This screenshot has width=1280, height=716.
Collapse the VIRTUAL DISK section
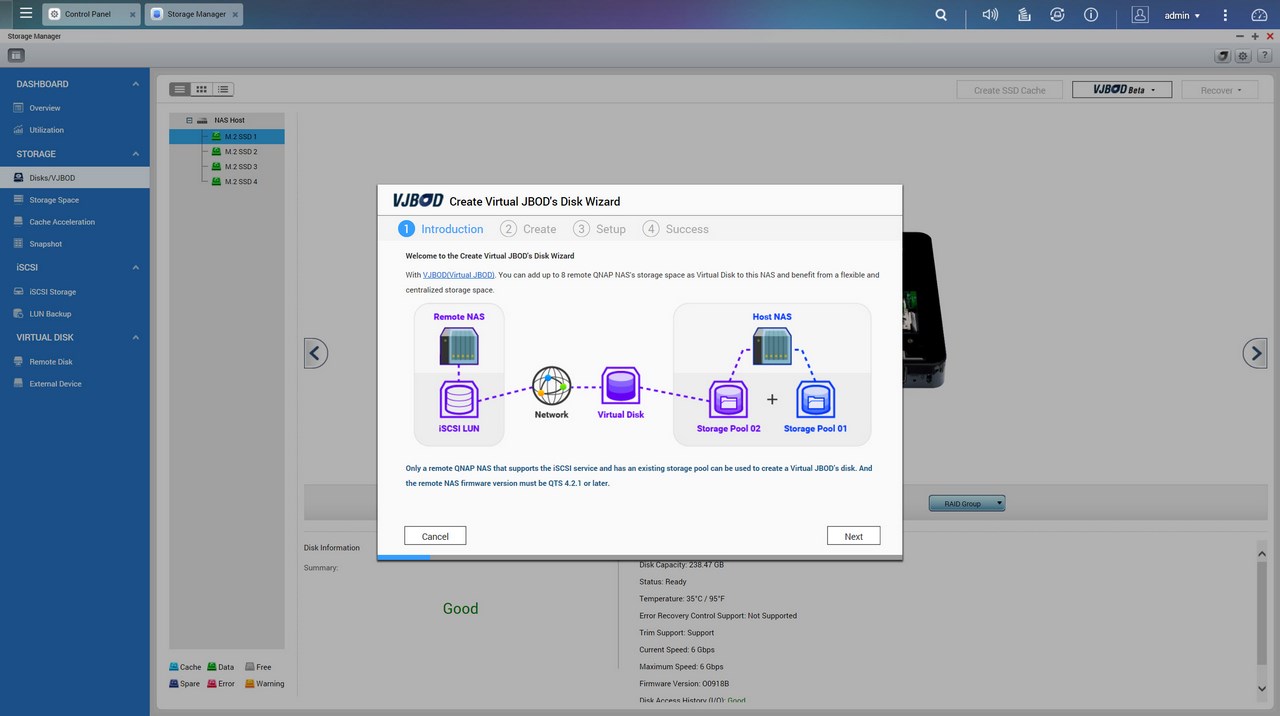tap(136, 338)
